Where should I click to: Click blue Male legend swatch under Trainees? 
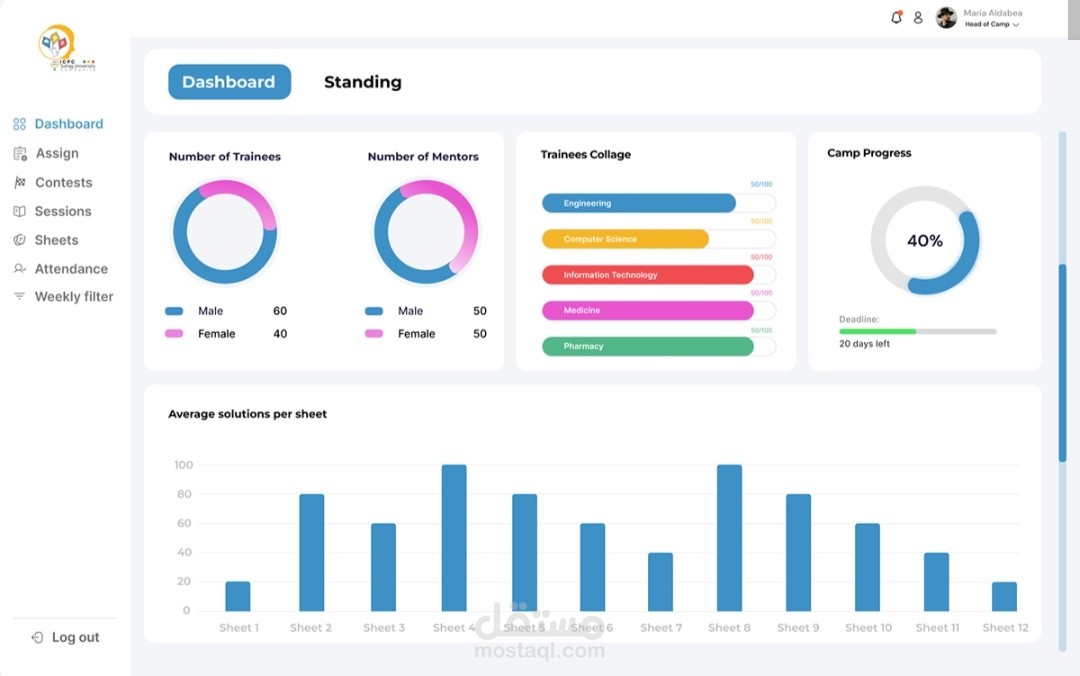tap(174, 311)
